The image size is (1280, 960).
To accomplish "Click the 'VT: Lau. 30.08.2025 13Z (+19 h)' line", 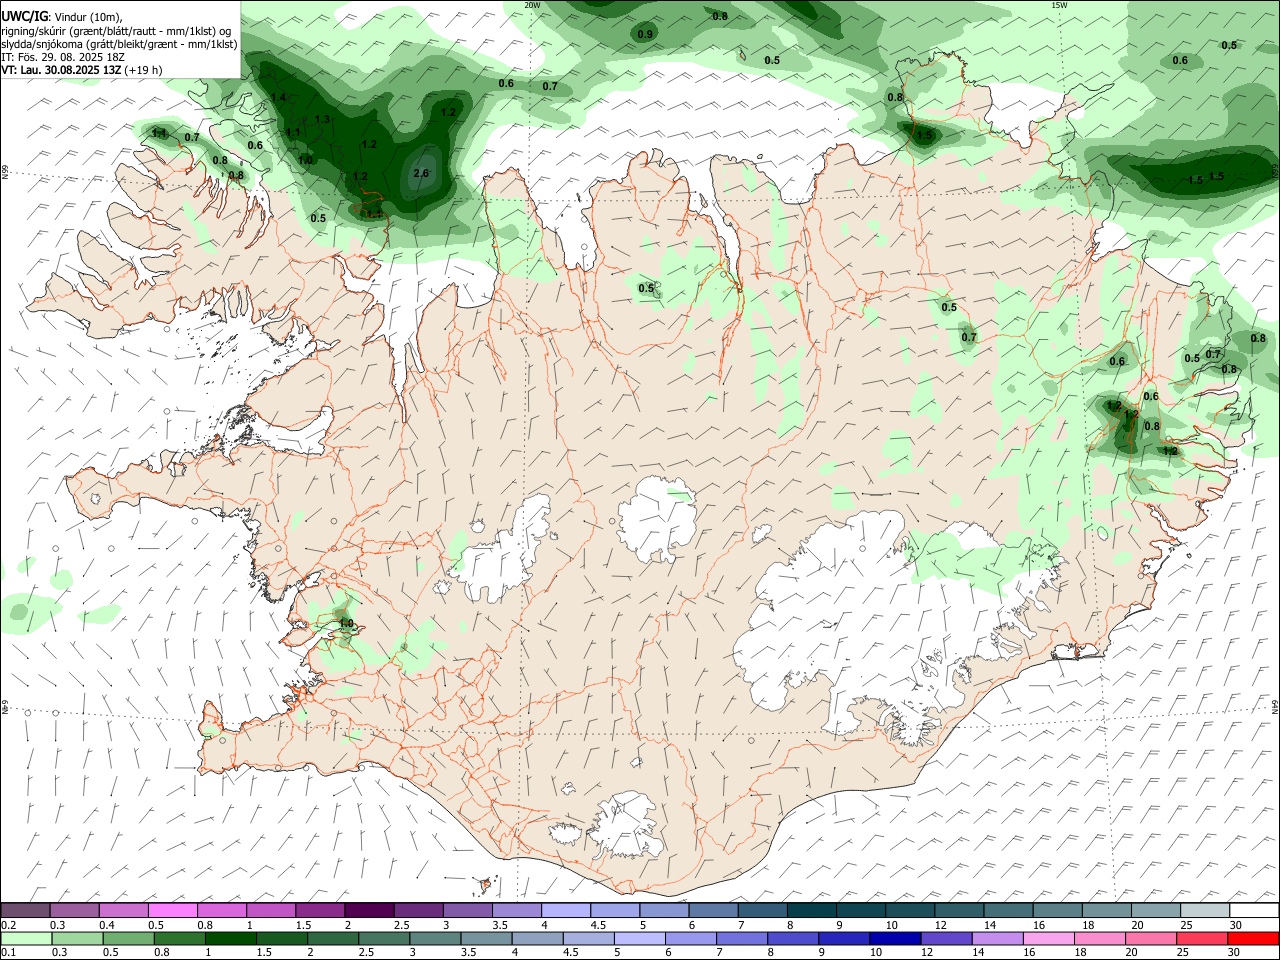I will click(x=81, y=70).
